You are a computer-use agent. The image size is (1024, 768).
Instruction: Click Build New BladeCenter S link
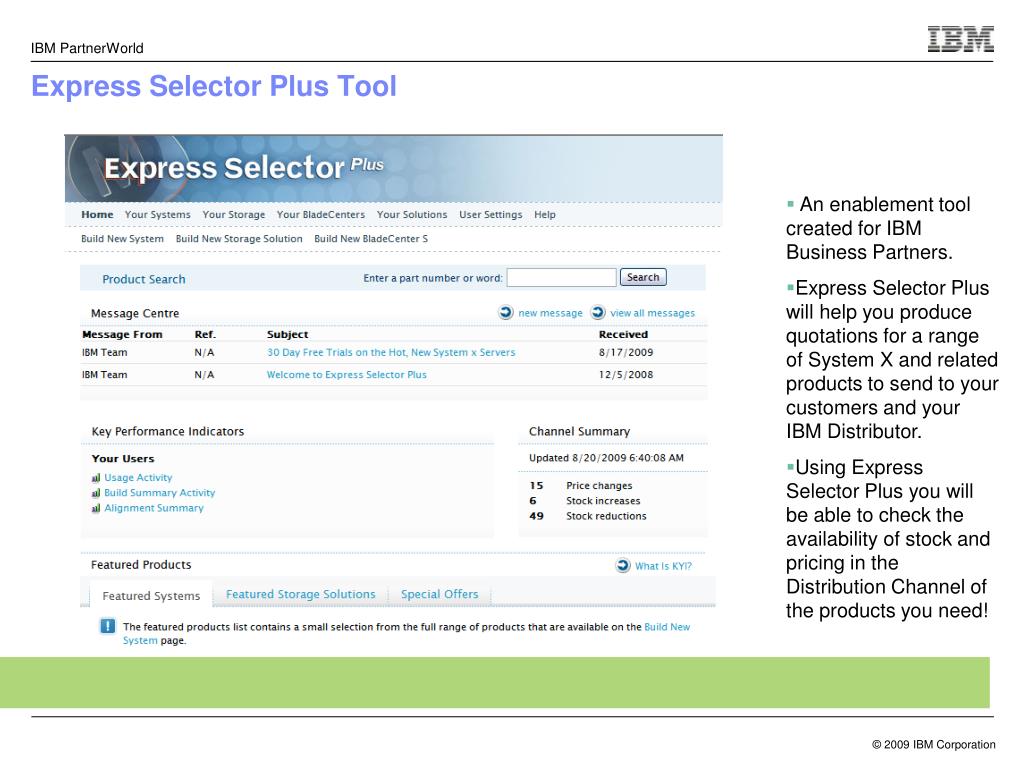click(371, 239)
